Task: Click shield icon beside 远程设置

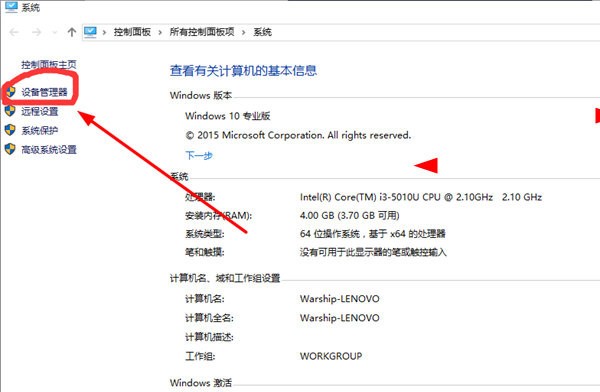Action: pyautogui.click(x=10, y=111)
